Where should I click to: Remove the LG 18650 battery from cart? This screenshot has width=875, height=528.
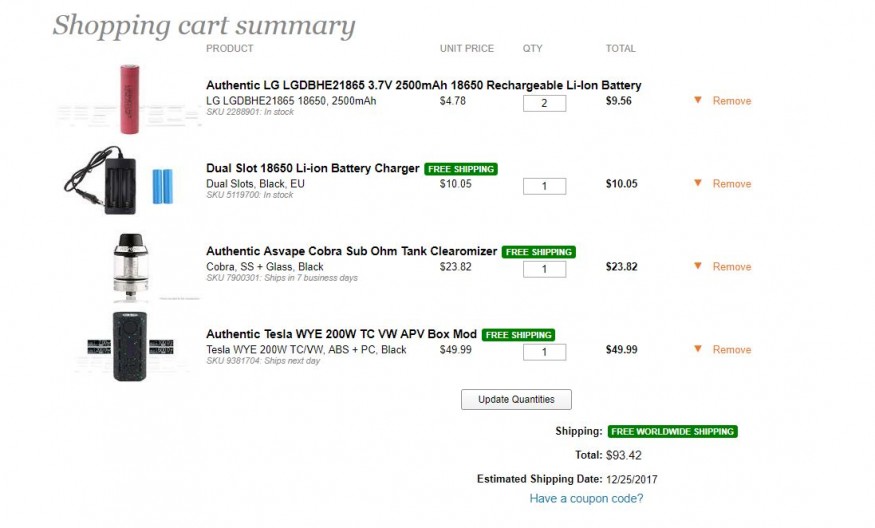(732, 101)
